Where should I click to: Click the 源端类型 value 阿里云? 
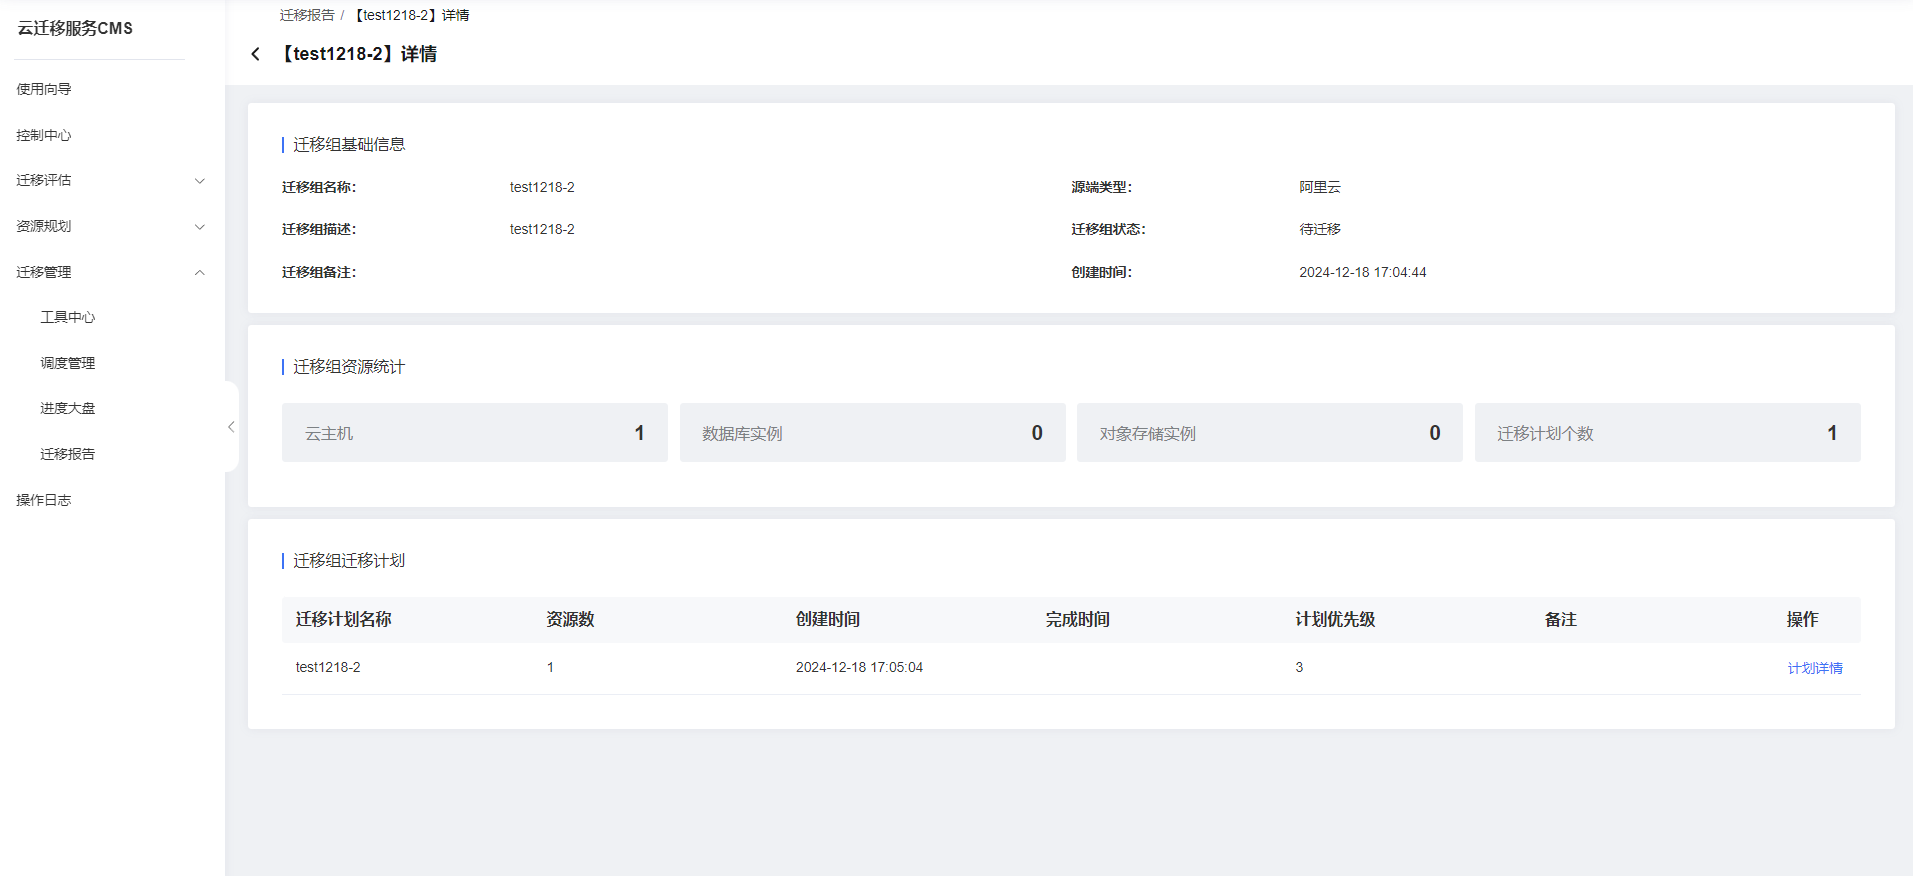pos(1320,187)
